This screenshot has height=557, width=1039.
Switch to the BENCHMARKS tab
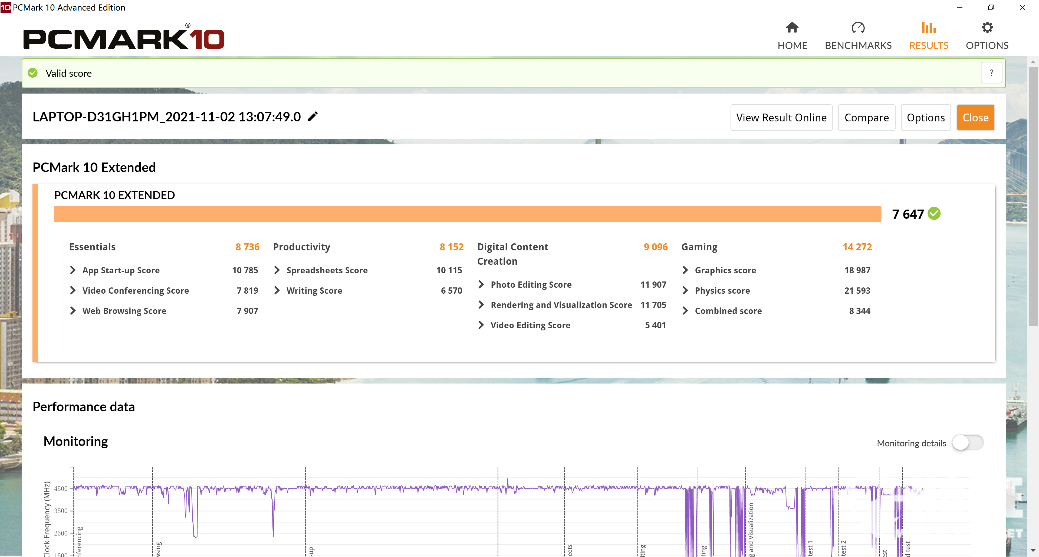[x=858, y=36]
